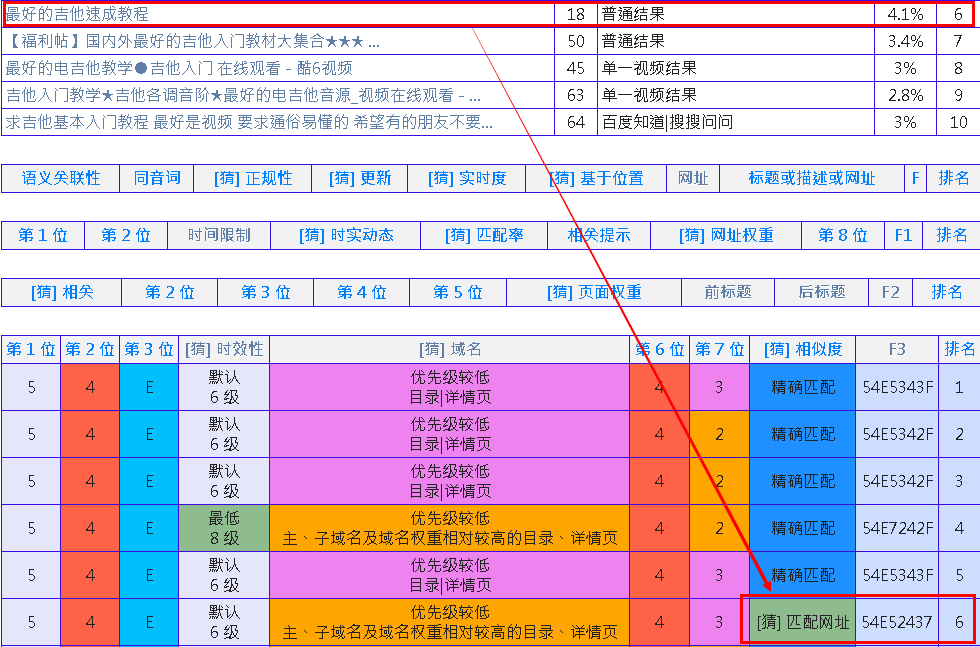Viewport: 980px width, 647px height.
Task: Select the rank 10 cell
Action: tap(958, 122)
